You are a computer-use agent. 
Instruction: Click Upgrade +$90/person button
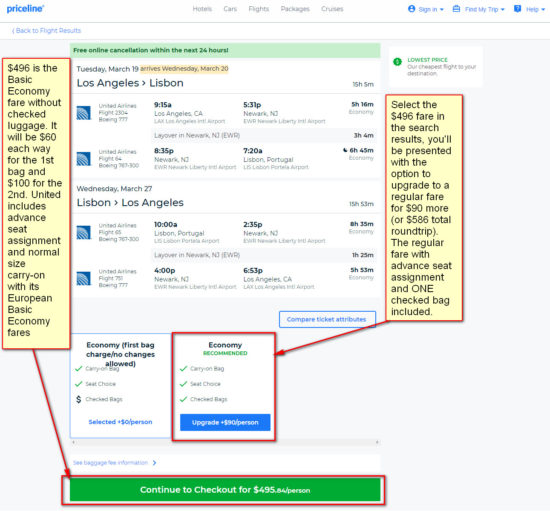(x=225, y=422)
